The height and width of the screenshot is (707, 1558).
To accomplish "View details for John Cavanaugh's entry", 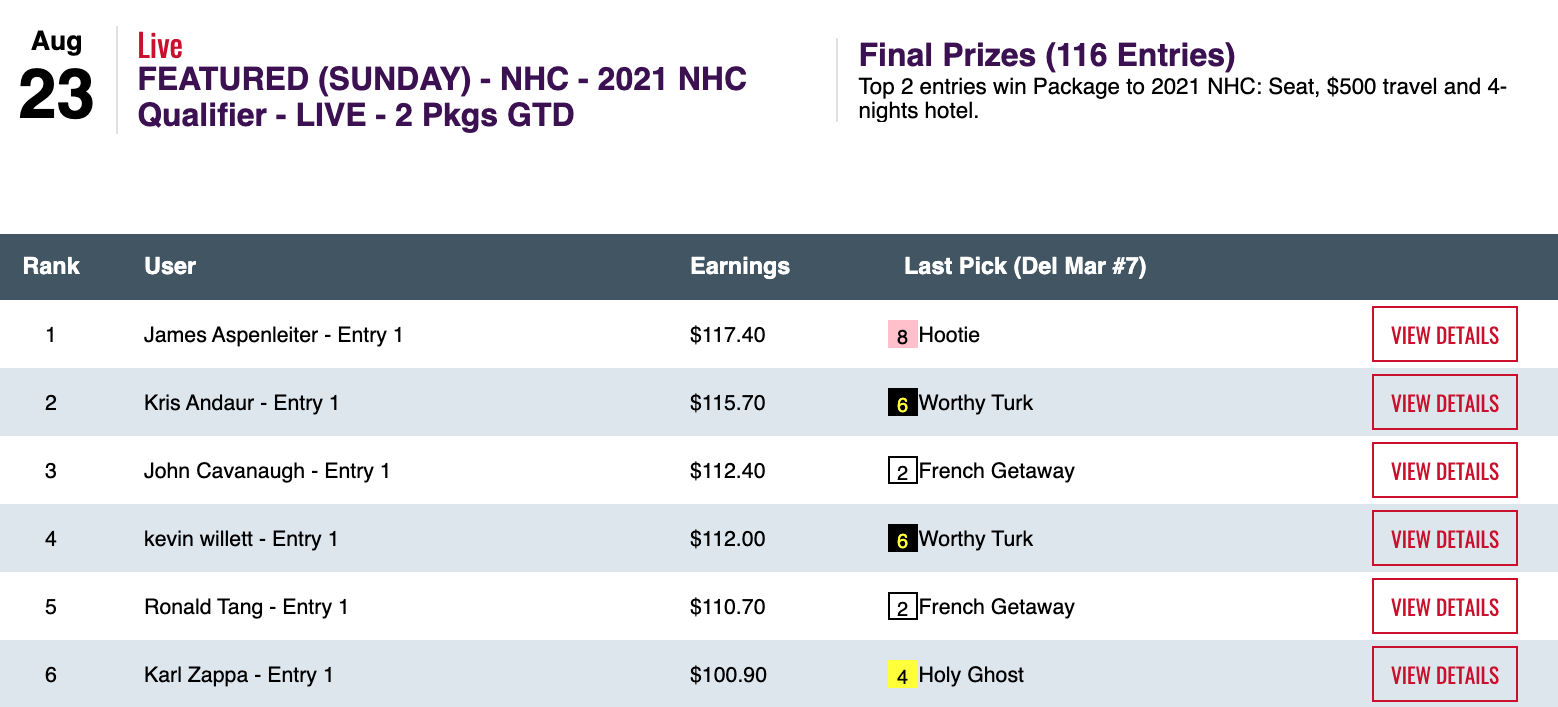I will [x=1444, y=471].
